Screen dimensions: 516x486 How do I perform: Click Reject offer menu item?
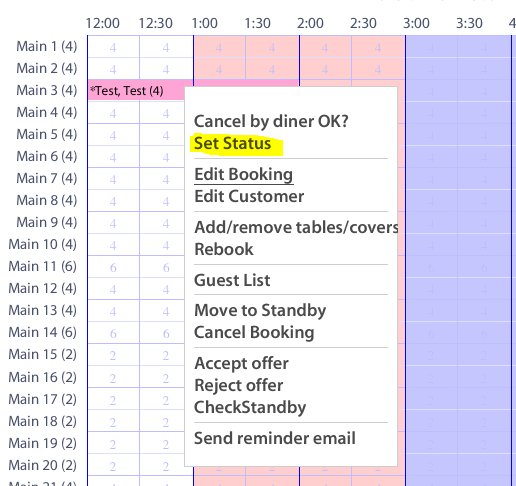(x=239, y=385)
